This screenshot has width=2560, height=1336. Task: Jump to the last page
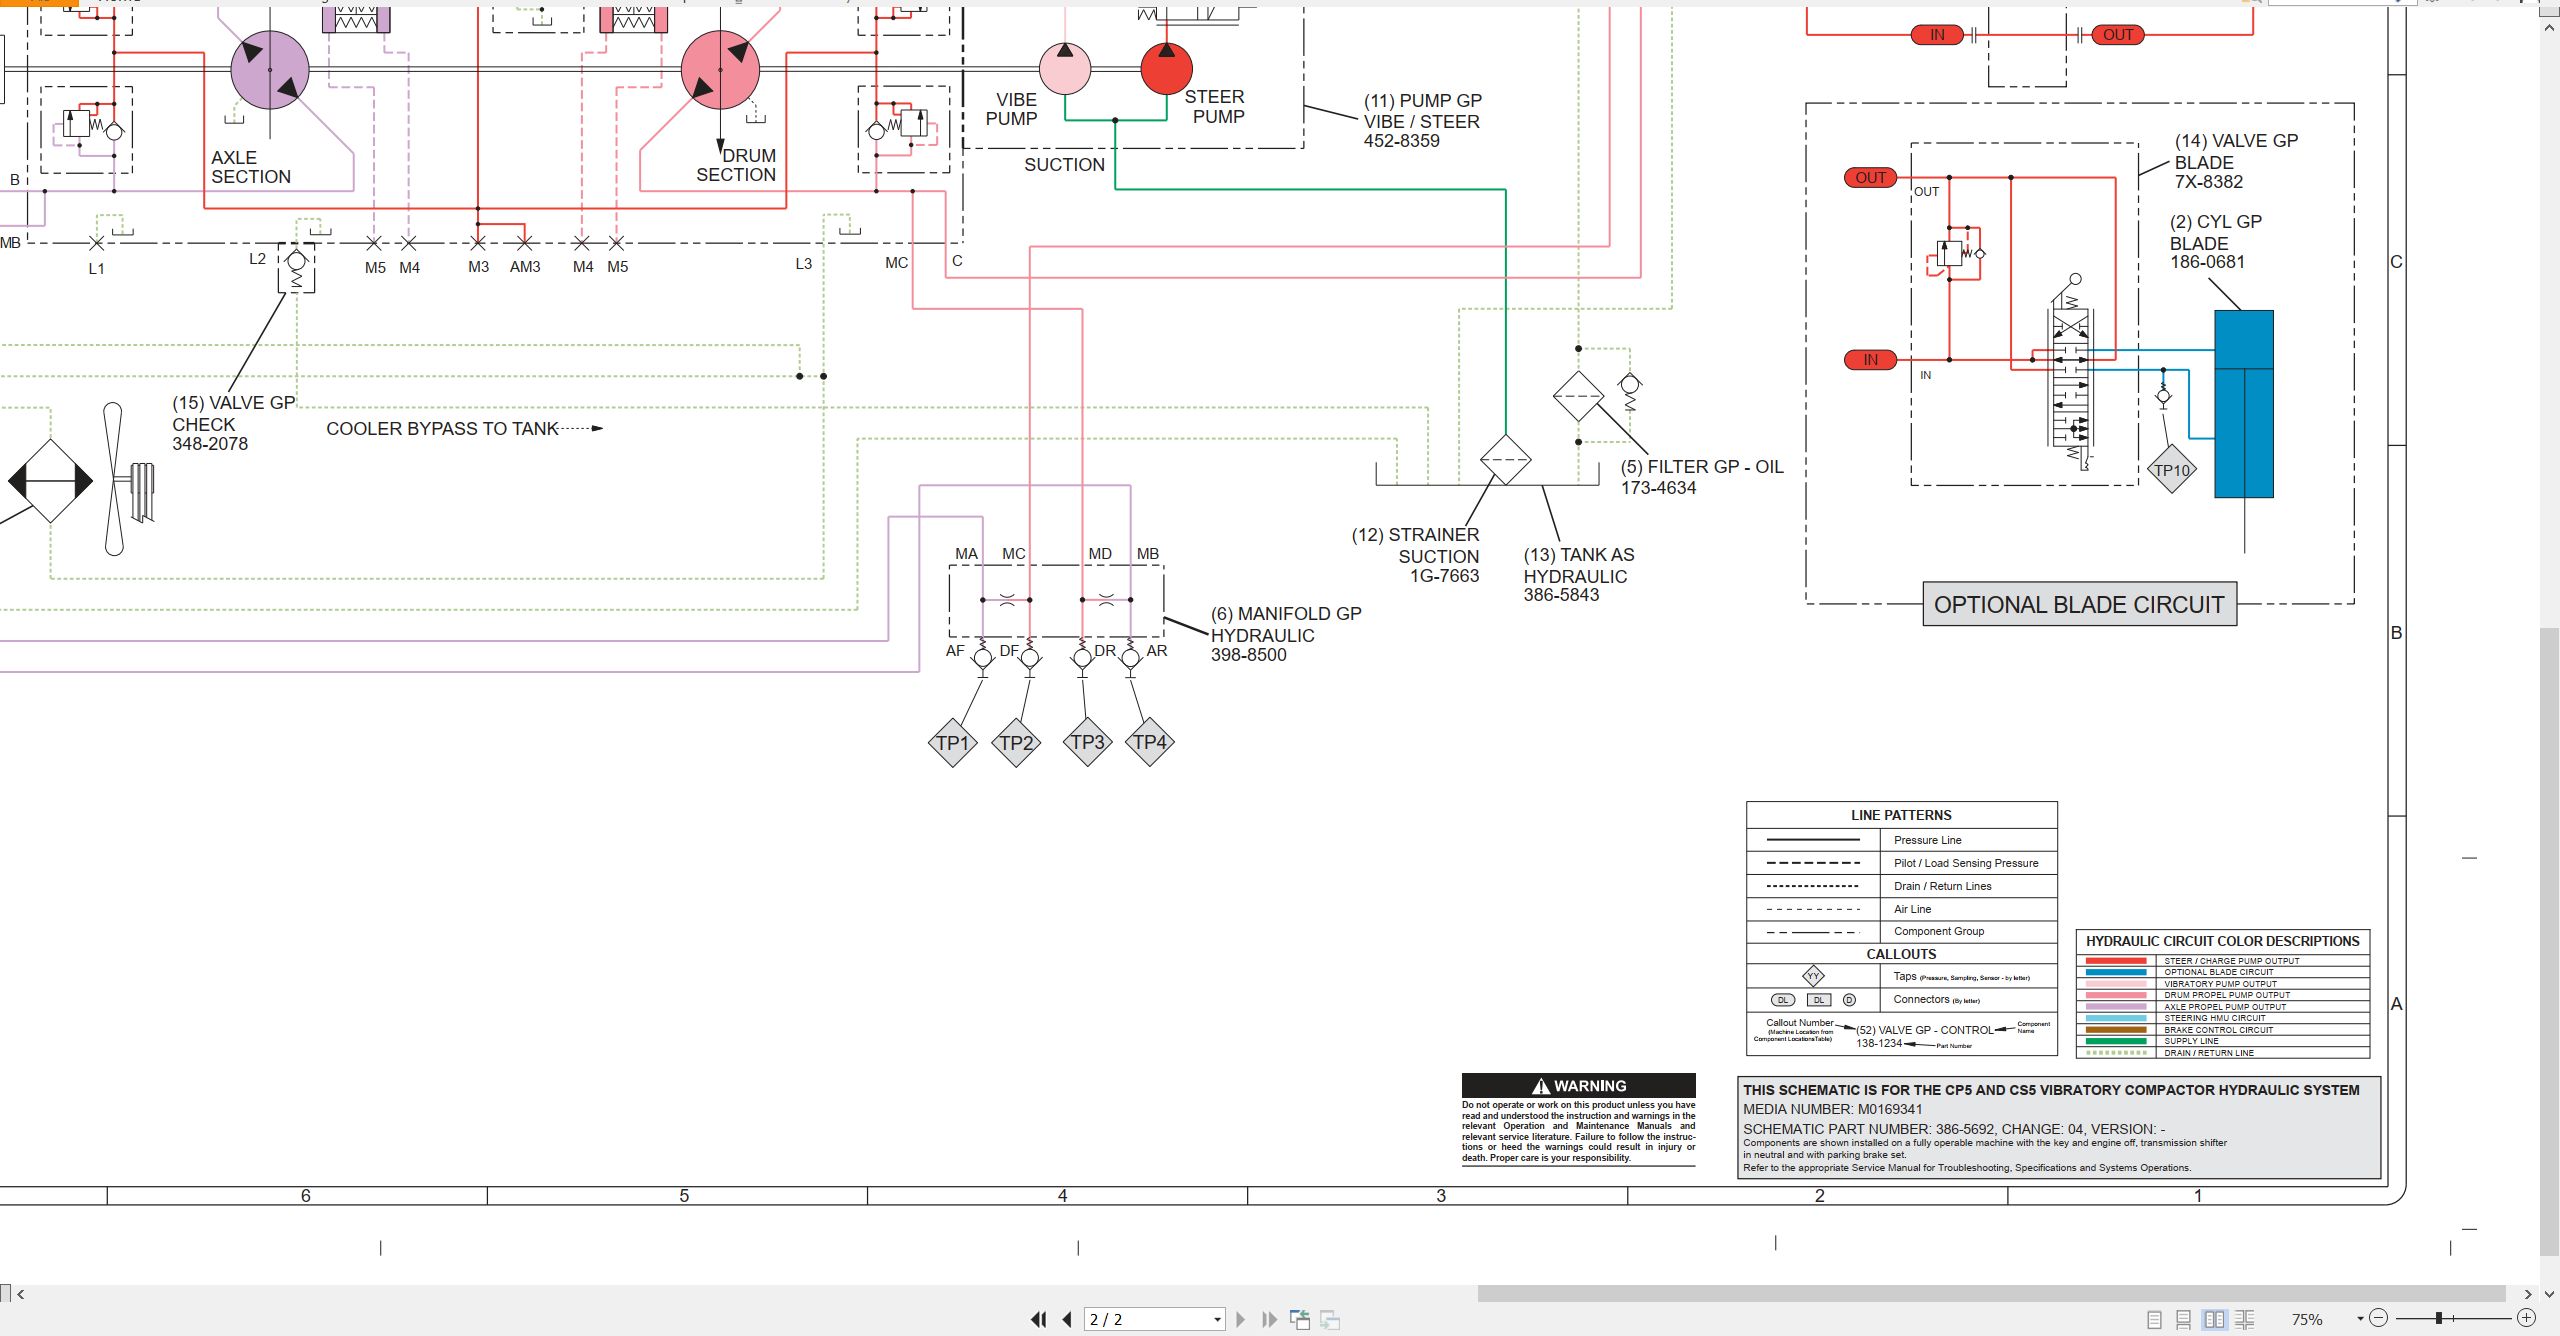(x=1269, y=1319)
